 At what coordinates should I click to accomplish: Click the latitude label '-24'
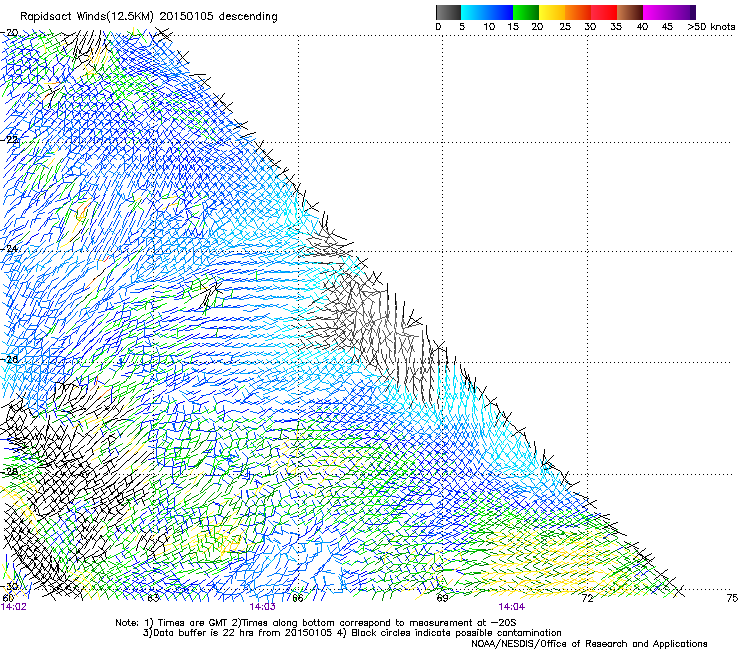[x=10, y=249]
